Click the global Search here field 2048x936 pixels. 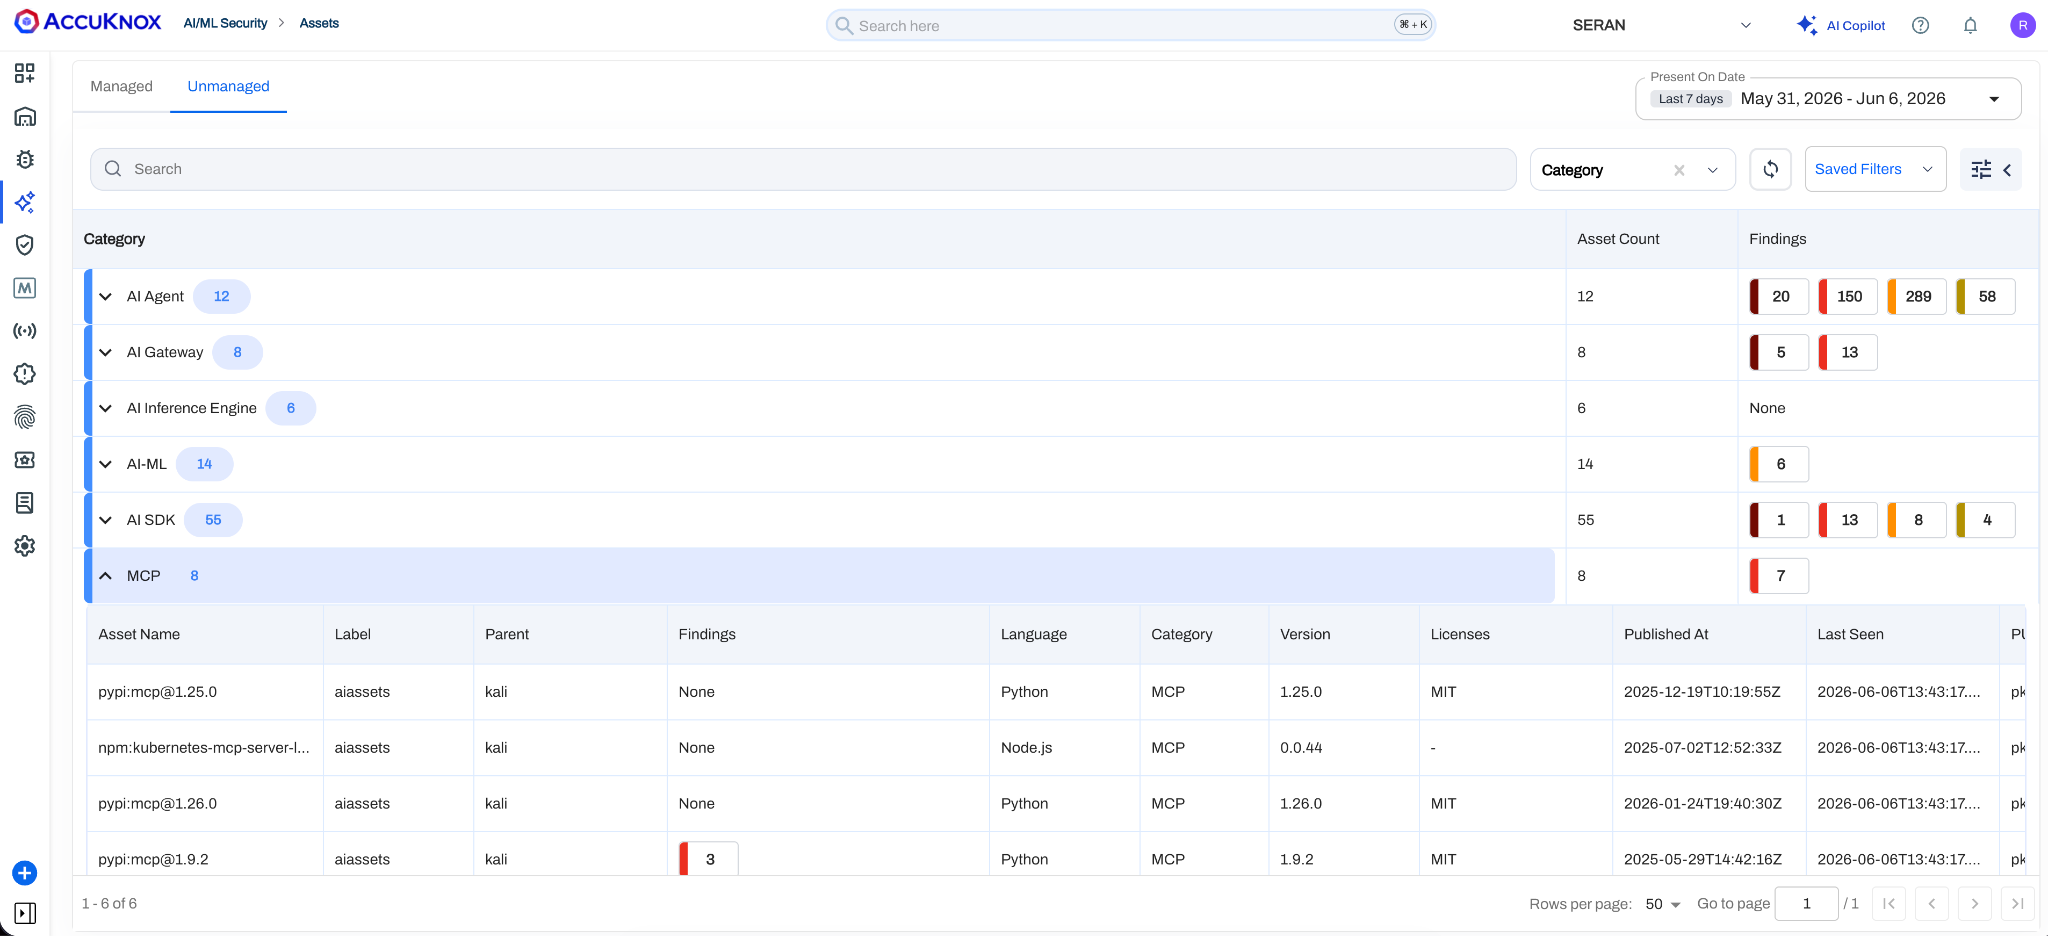pyautogui.click(x=1130, y=25)
